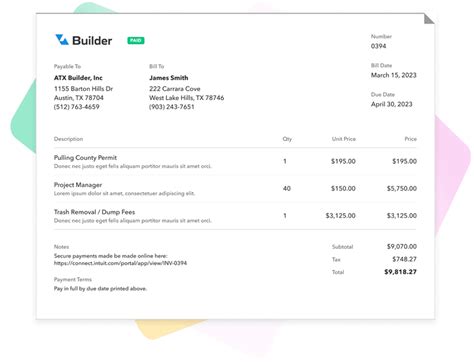
Task: Select the 'Pay in full by due date' text
Action: click(x=100, y=289)
